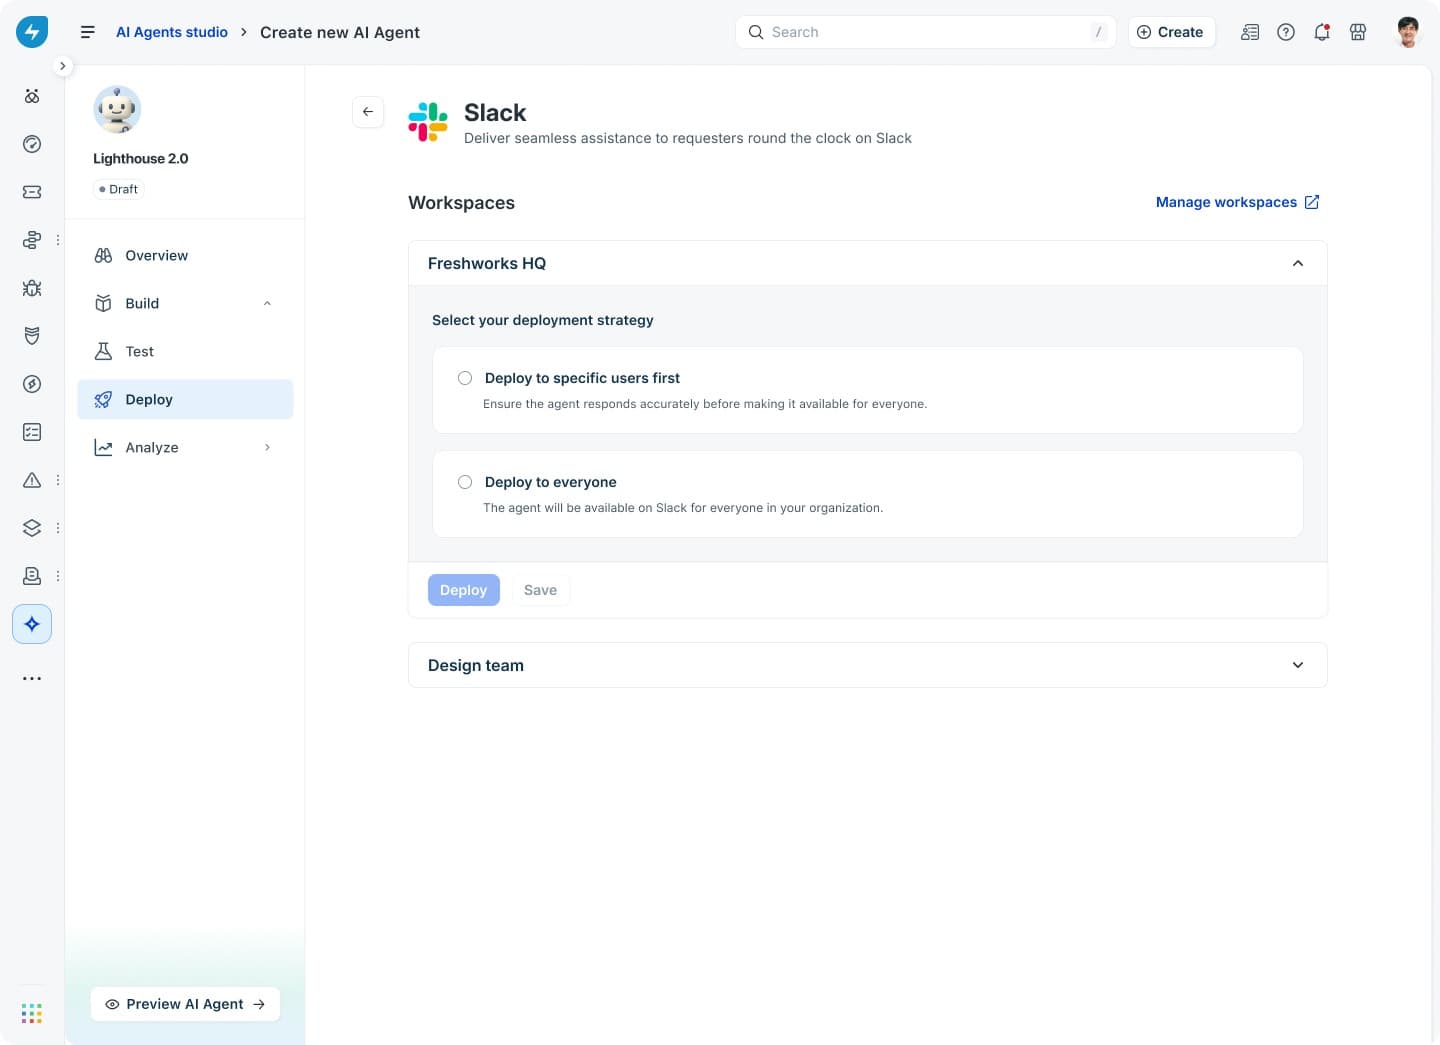Toggle the hamburger menu icon
Screen dimensions: 1440x1045
pyautogui.click(x=88, y=32)
